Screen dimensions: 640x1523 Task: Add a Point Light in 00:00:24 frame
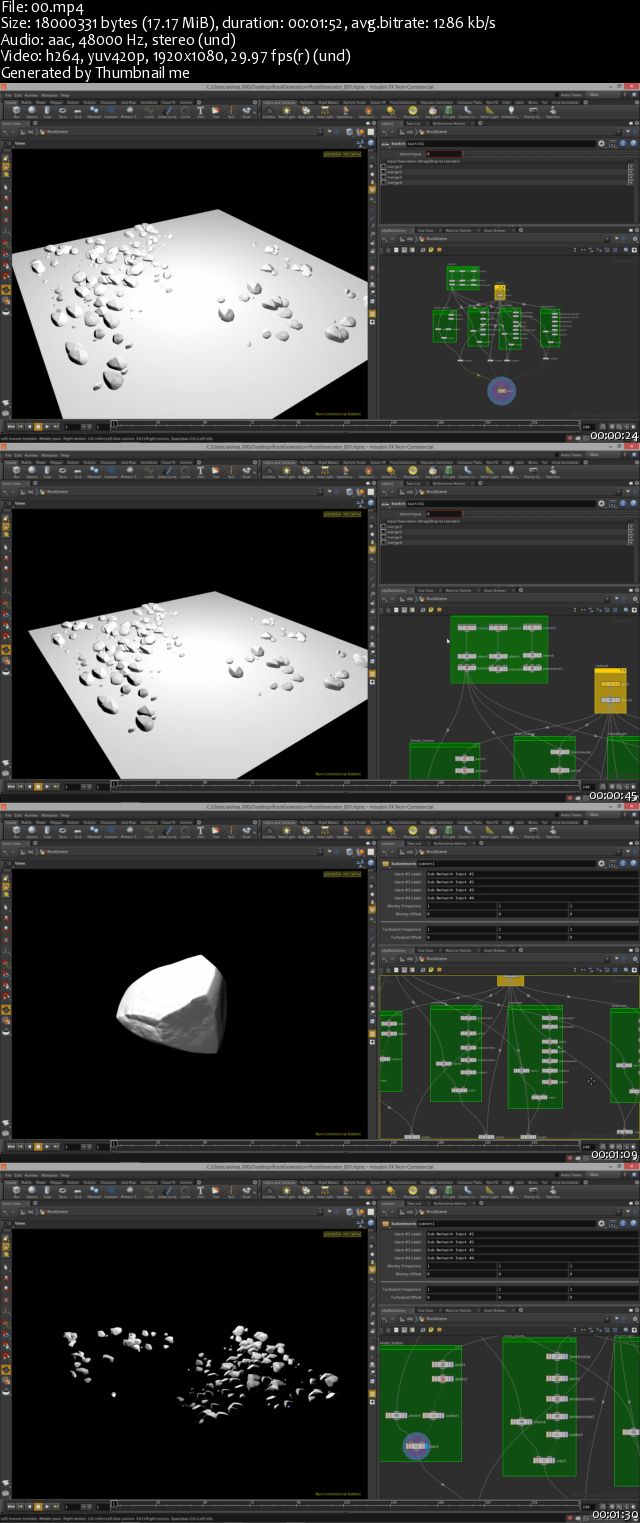point(287,110)
